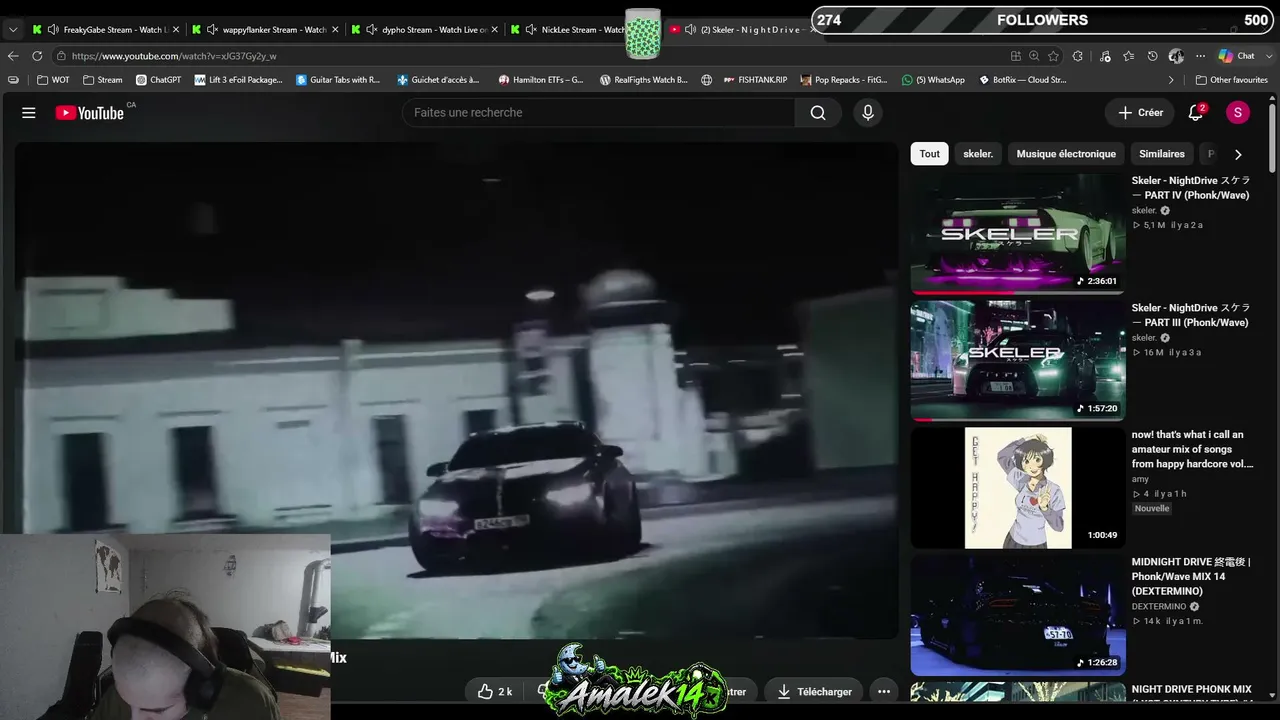Image resolution: width=1280 pixels, height=720 pixels.
Task: Click the browser address bar URL
Action: (x=174, y=56)
